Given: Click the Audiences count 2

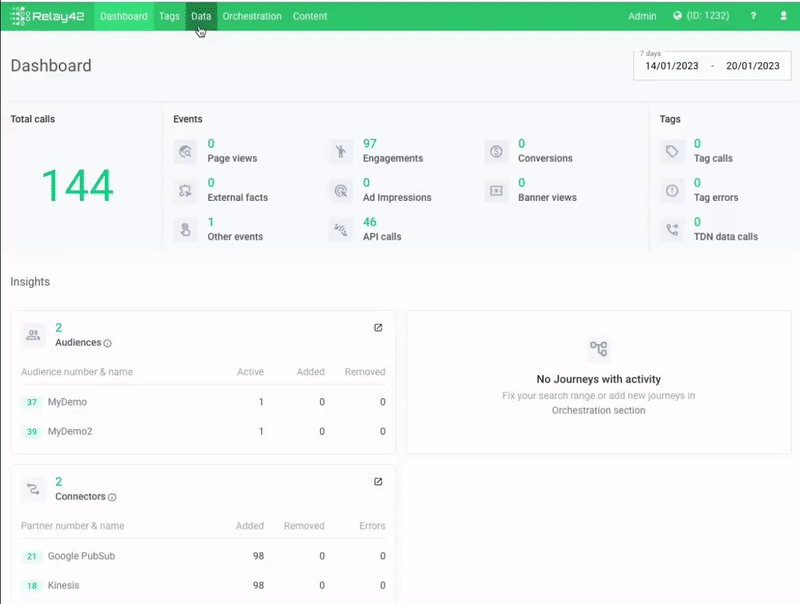Looking at the screenshot, I should click(59, 328).
